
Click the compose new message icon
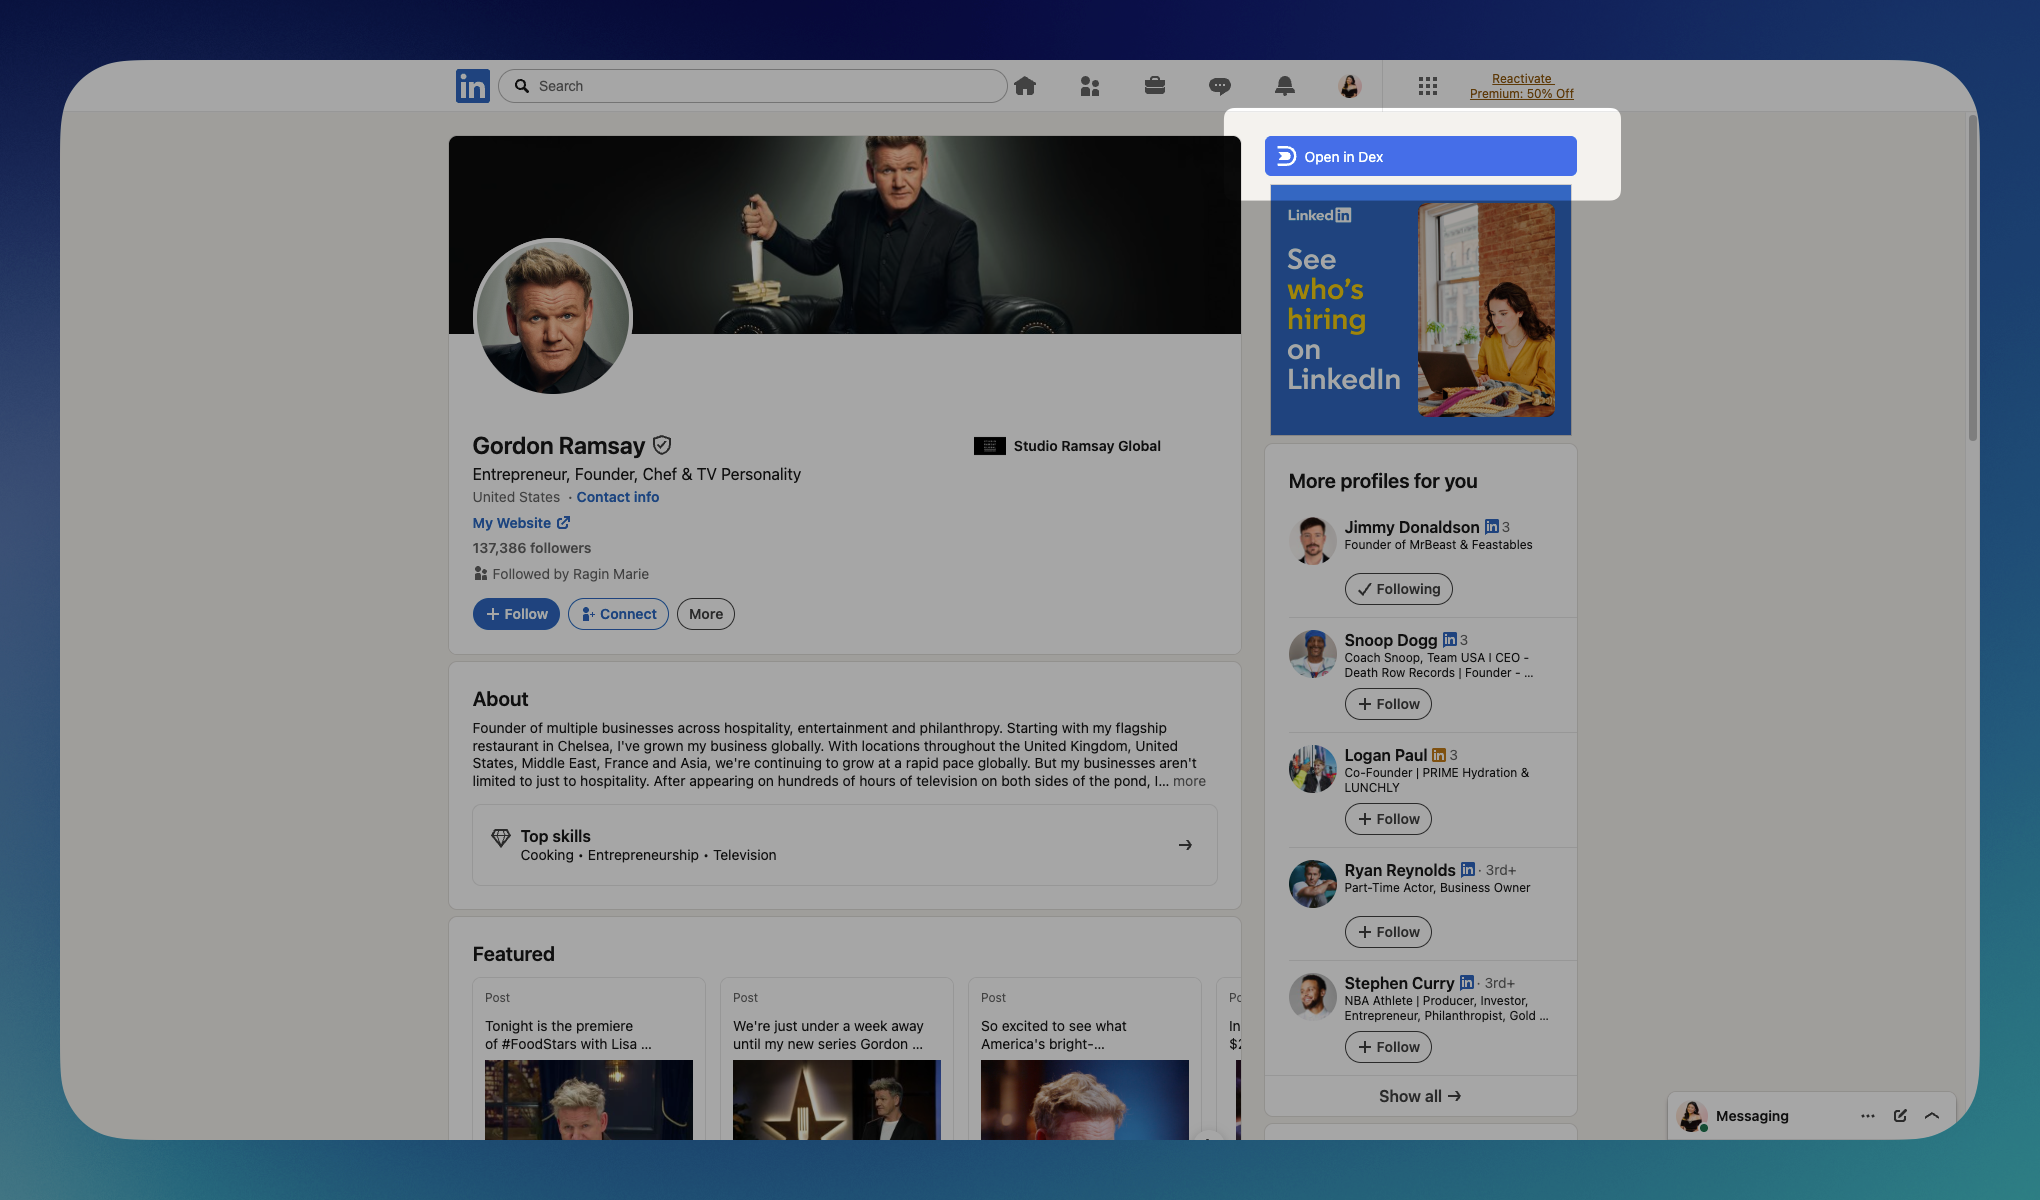[x=1900, y=1116]
